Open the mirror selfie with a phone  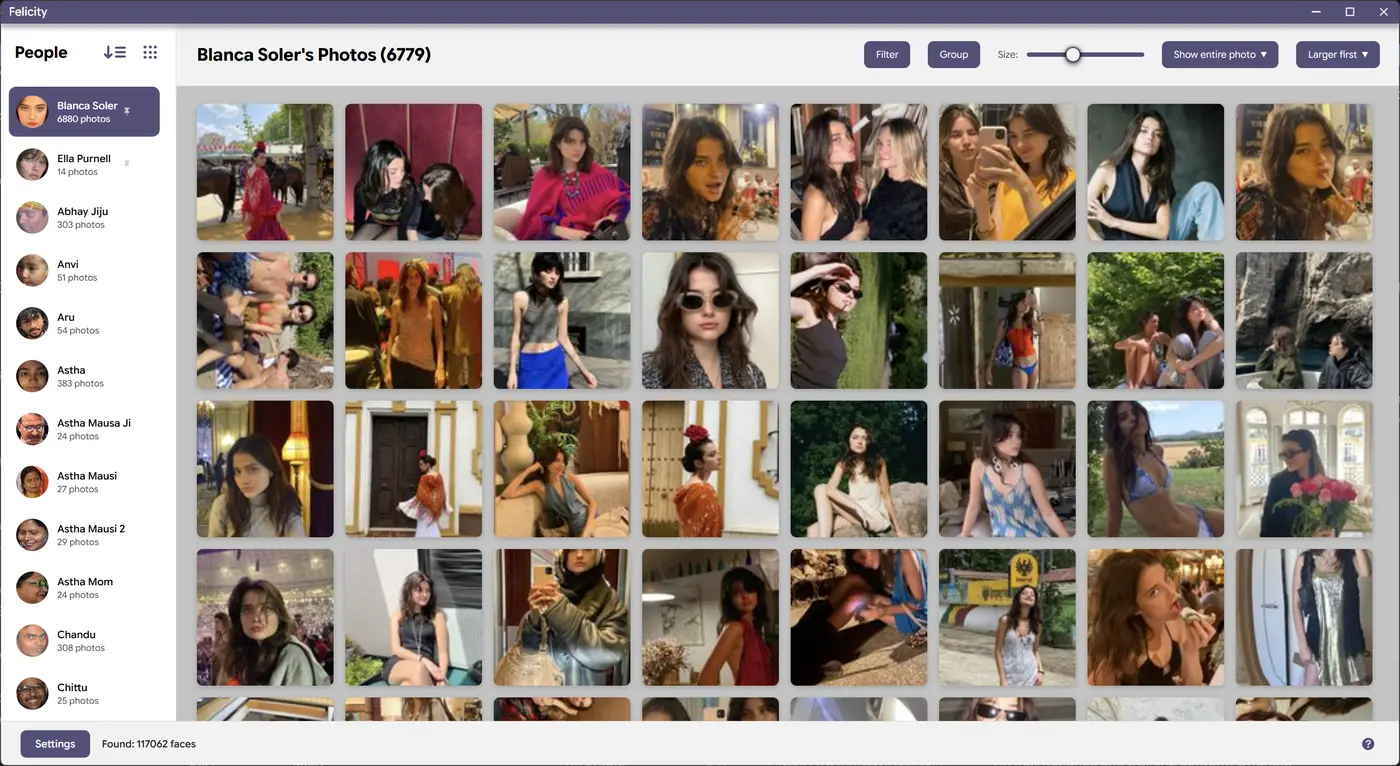point(1007,172)
